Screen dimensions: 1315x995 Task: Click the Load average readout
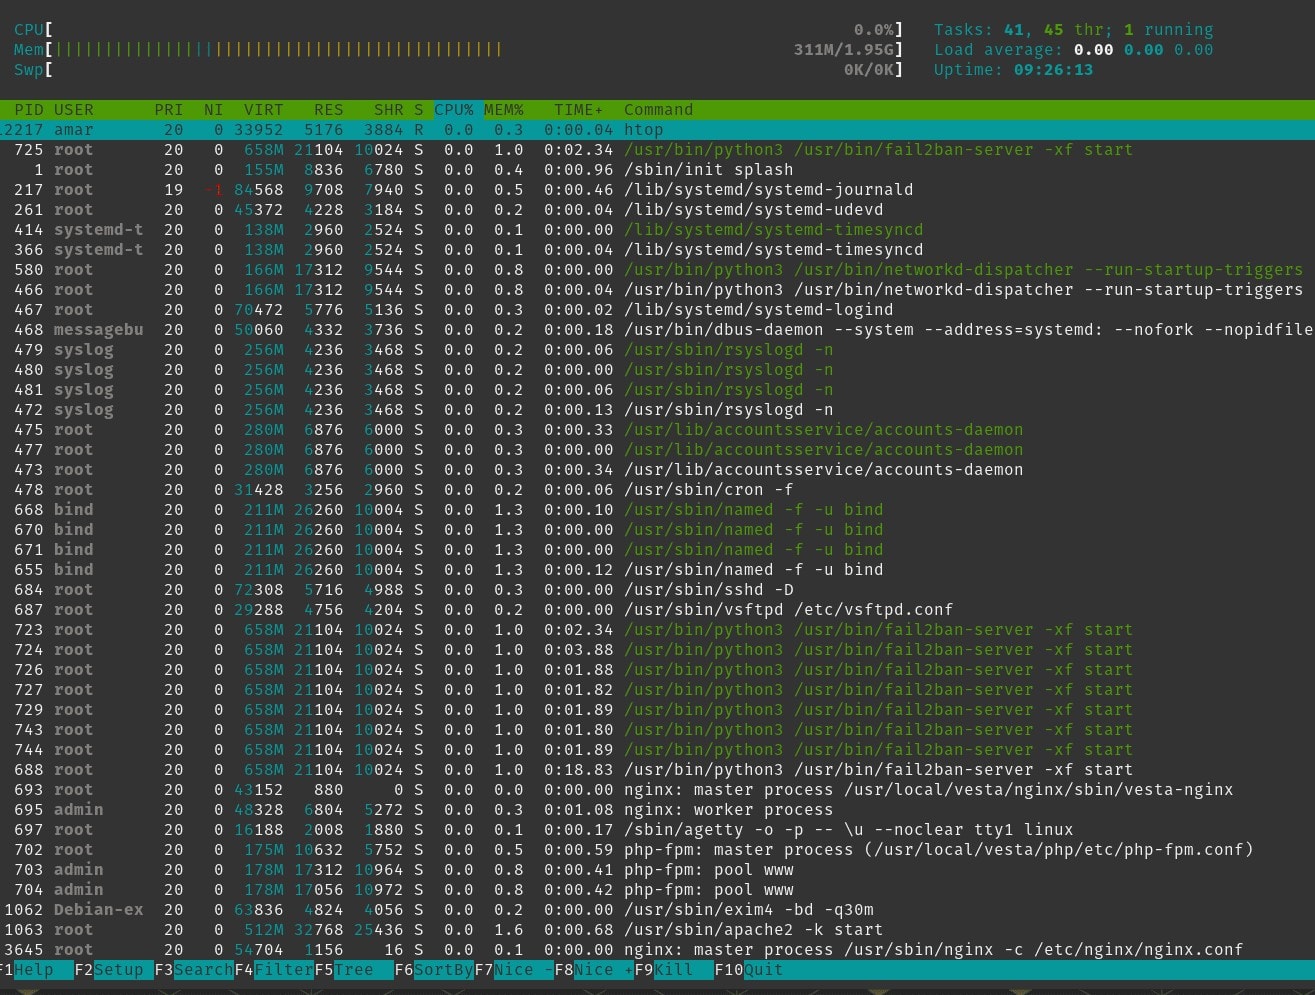click(x=1073, y=50)
